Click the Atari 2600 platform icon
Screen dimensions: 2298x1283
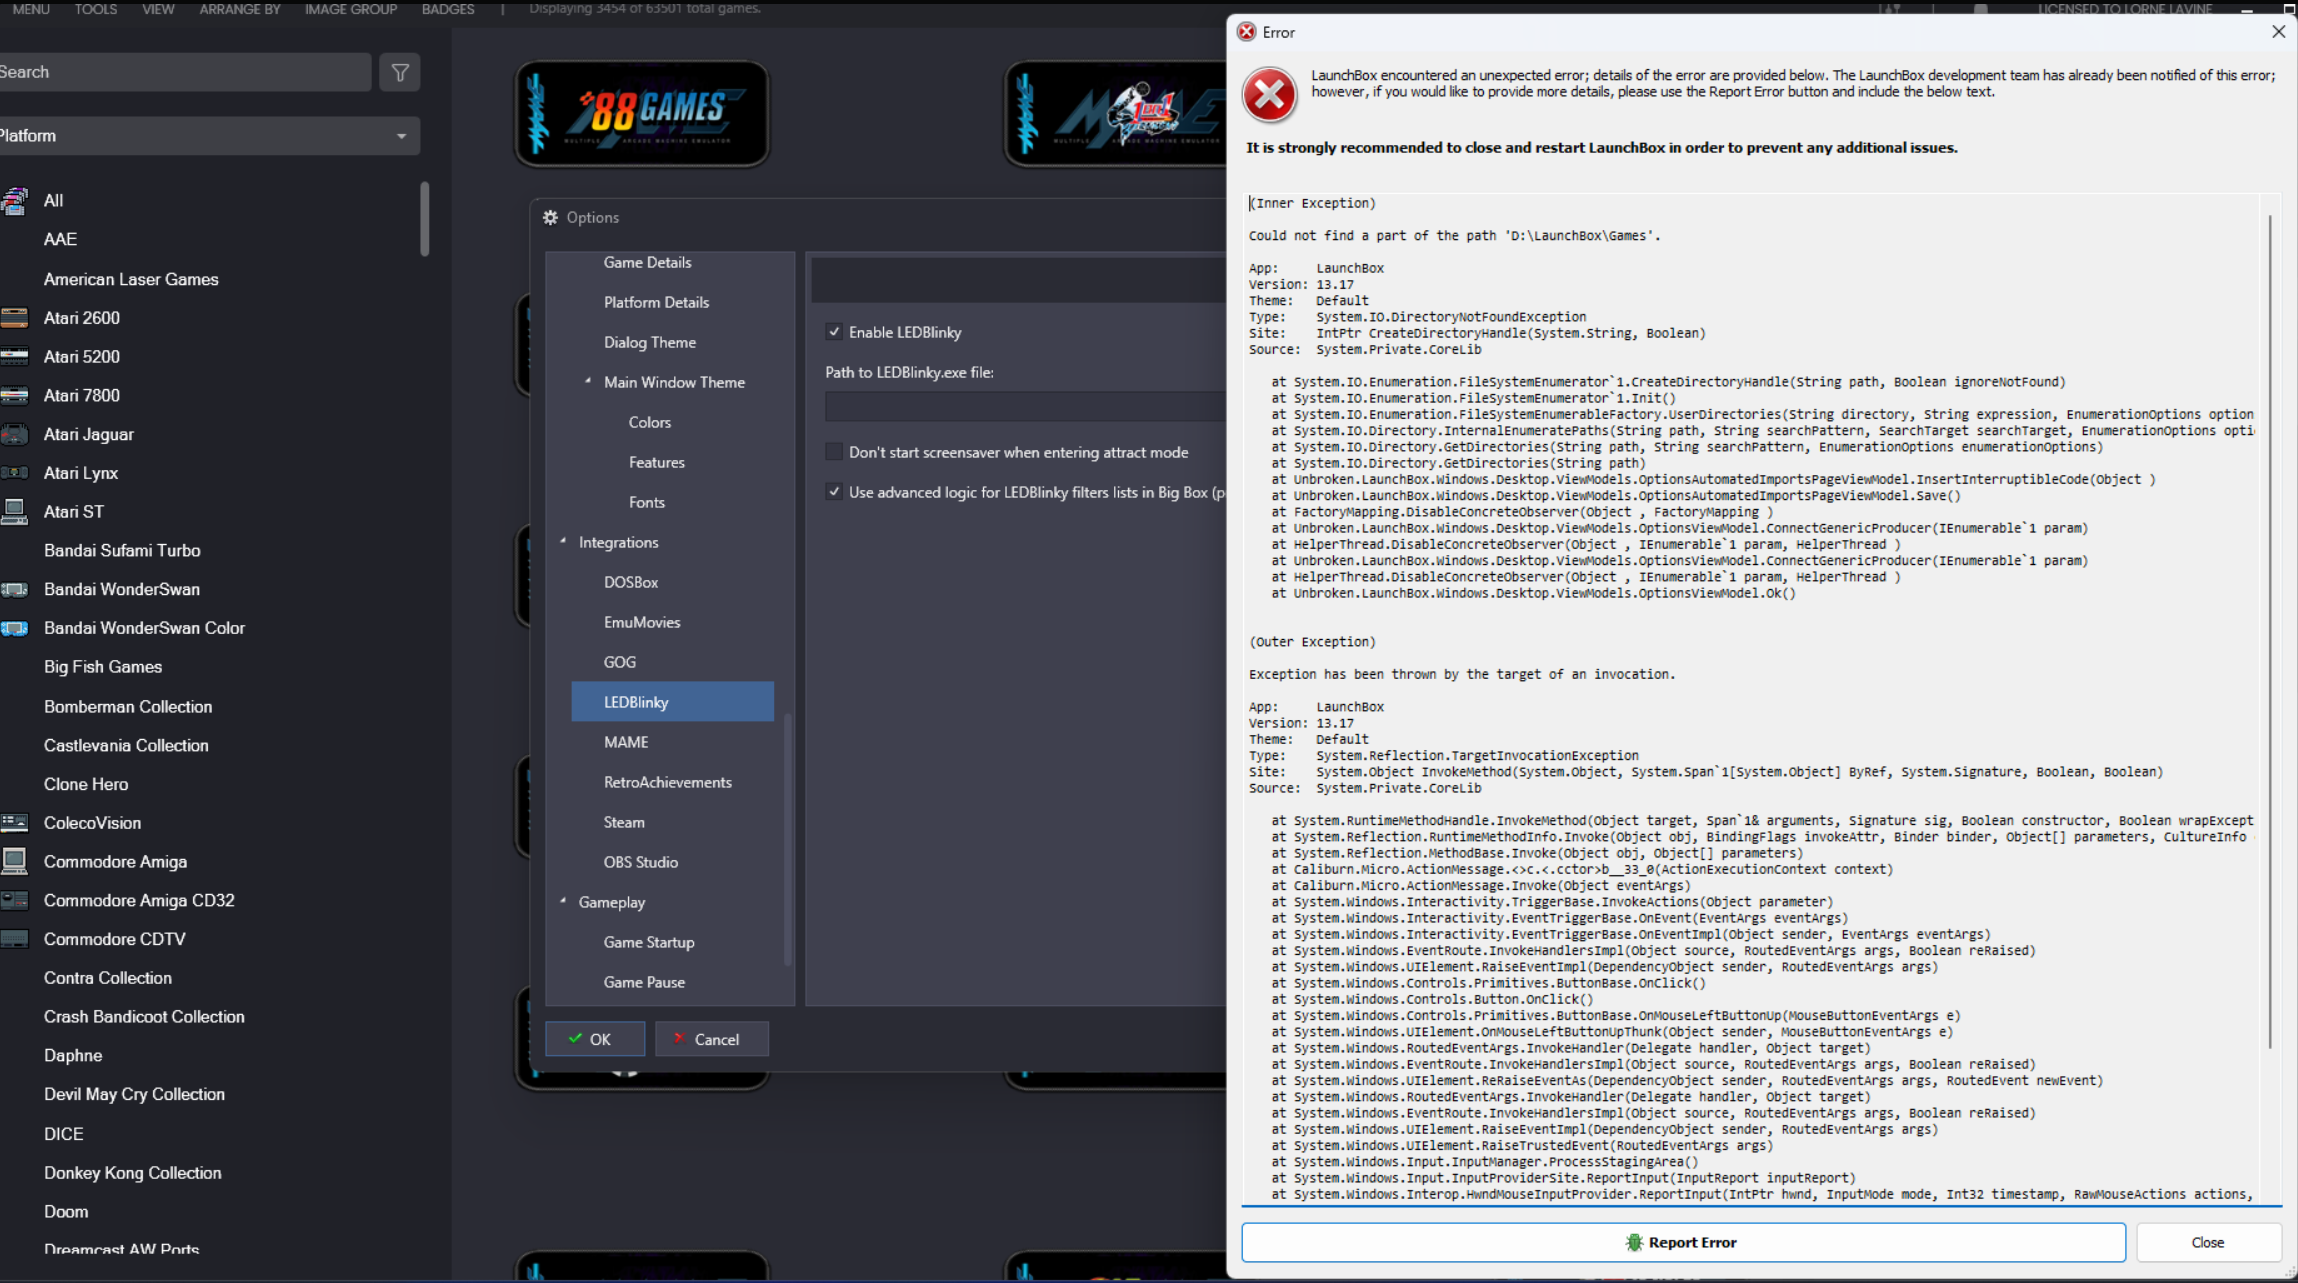14,318
